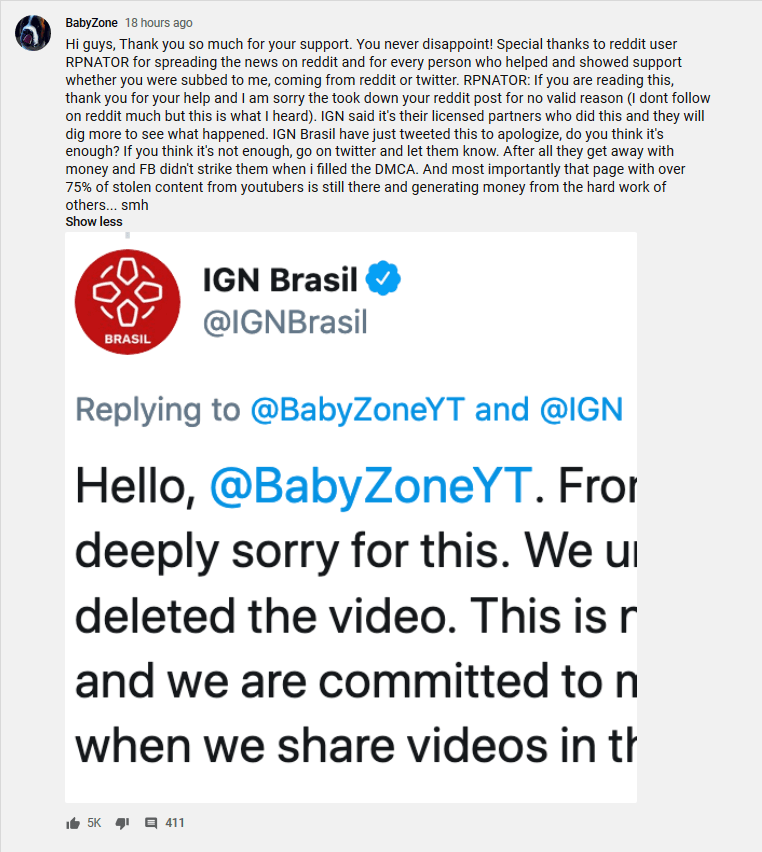This screenshot has width=762, height=852.
Task: Click the 'Replying to' gray label
Action: 158,410
